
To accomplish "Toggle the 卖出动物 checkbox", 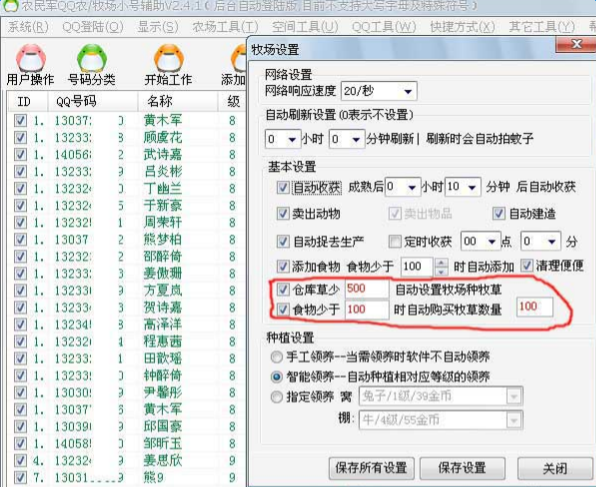I will pos(282,214).
